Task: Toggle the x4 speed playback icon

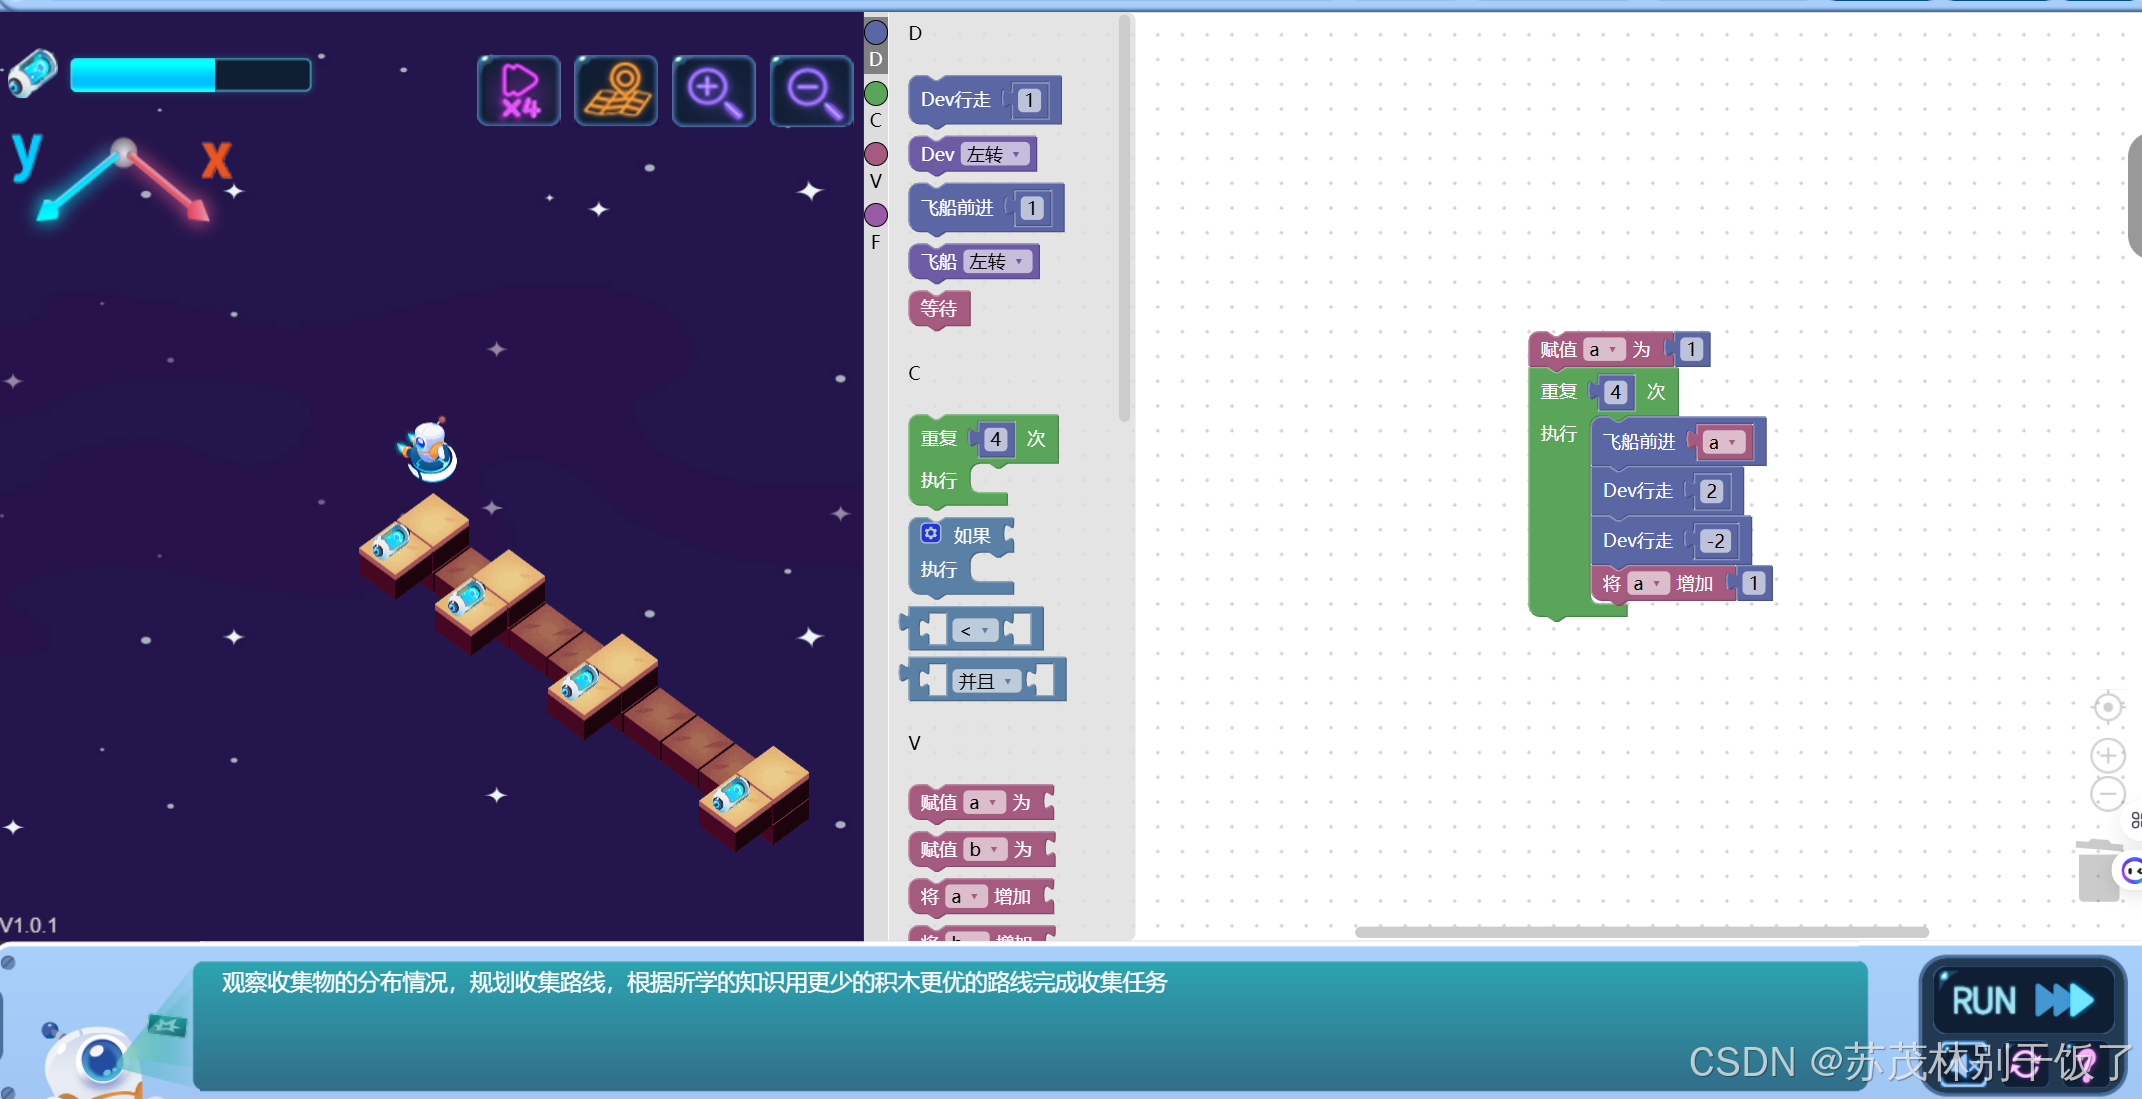Action: point(519,91)
